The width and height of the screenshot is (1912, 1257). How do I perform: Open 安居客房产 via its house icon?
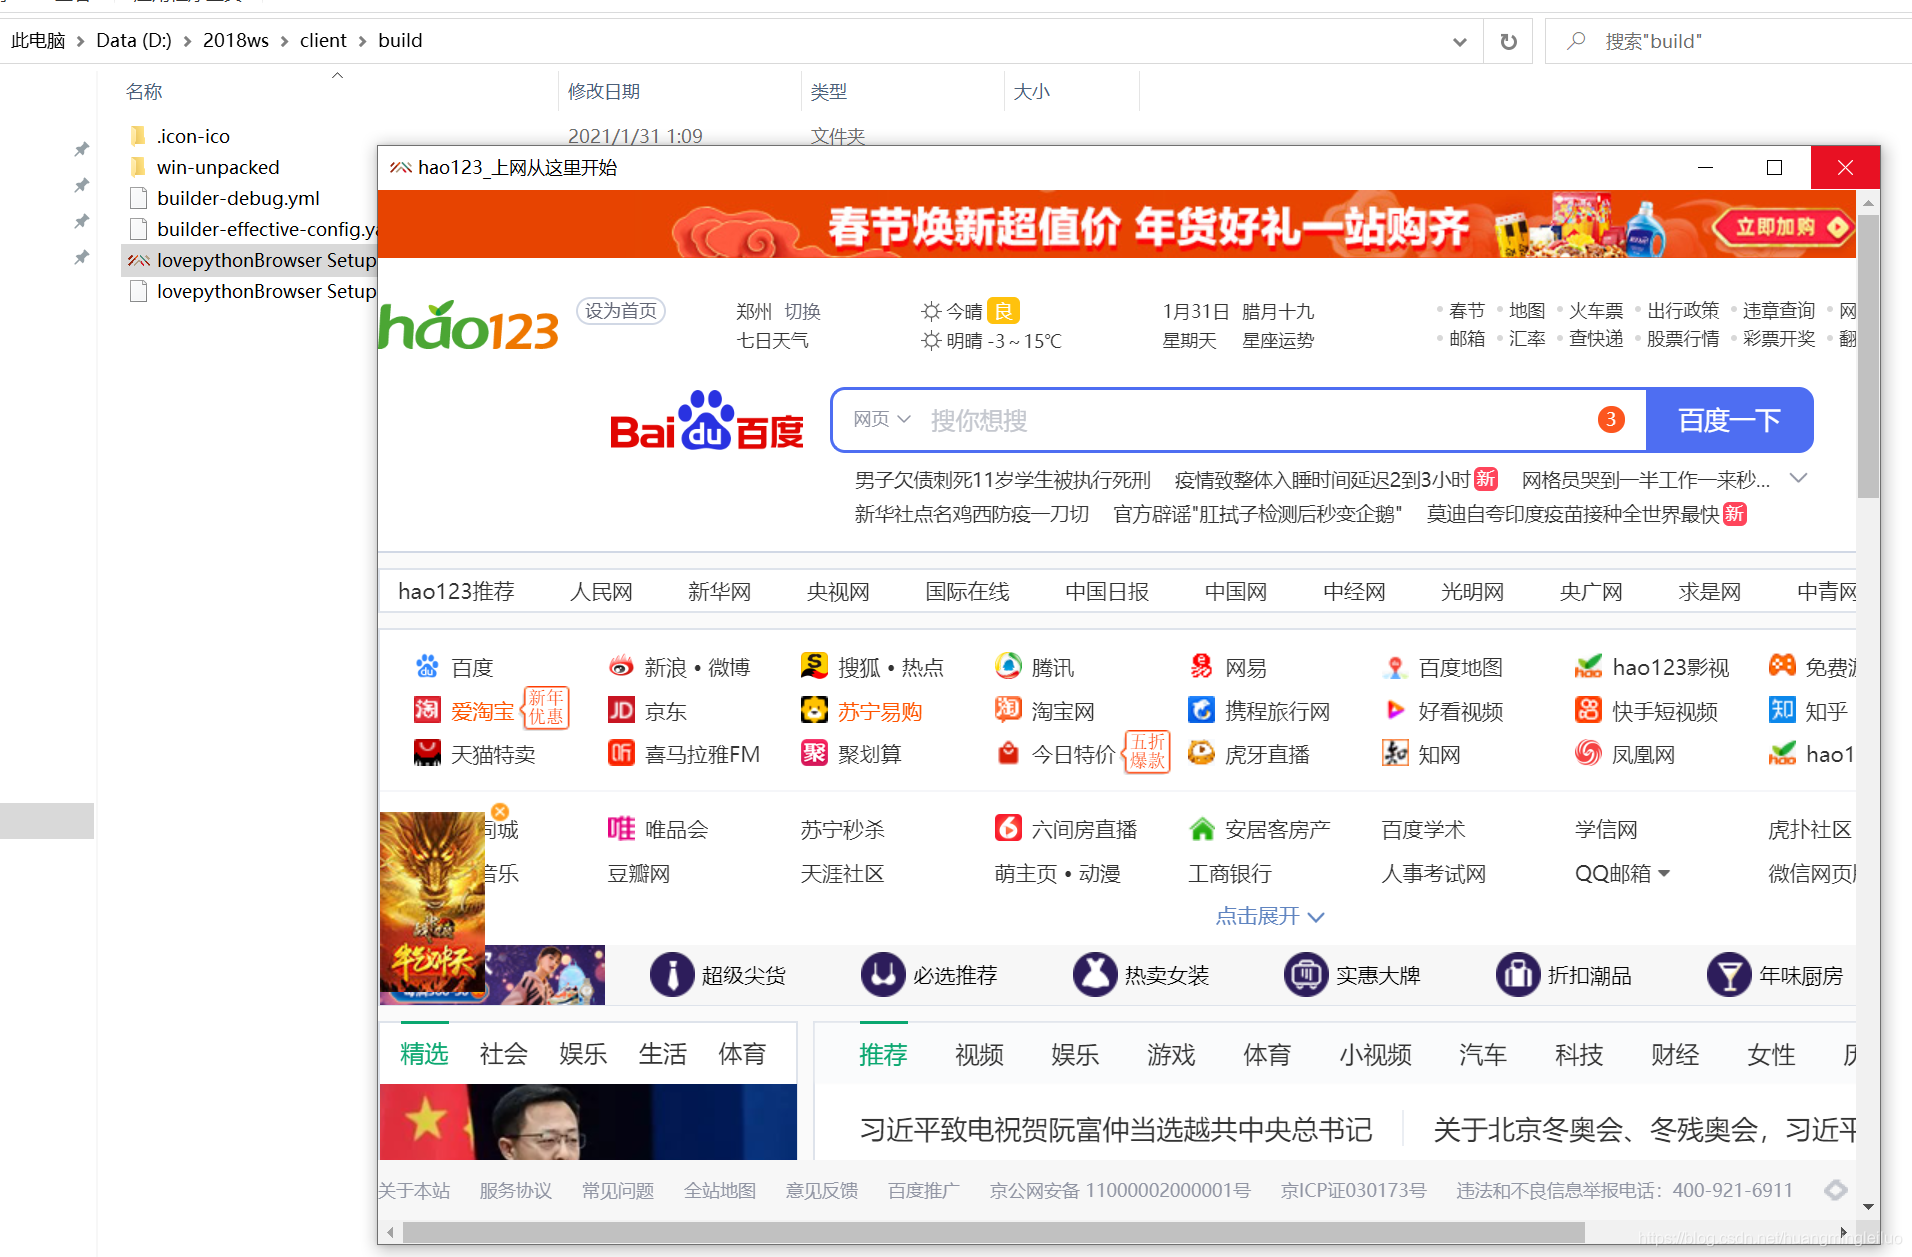[x=1201, y=828]
